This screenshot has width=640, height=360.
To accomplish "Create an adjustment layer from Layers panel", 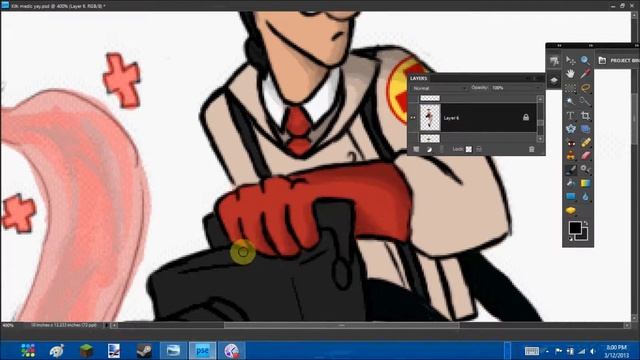I will click(x=429, y=149).
